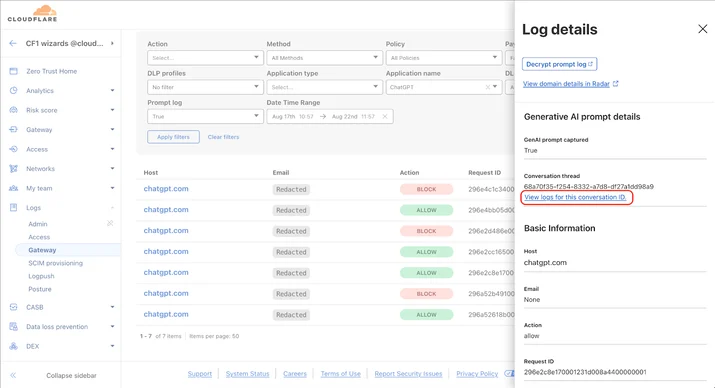Click View logs for this conversation ID link
This screenshot has height=388, width=715.
click(575, 197)
